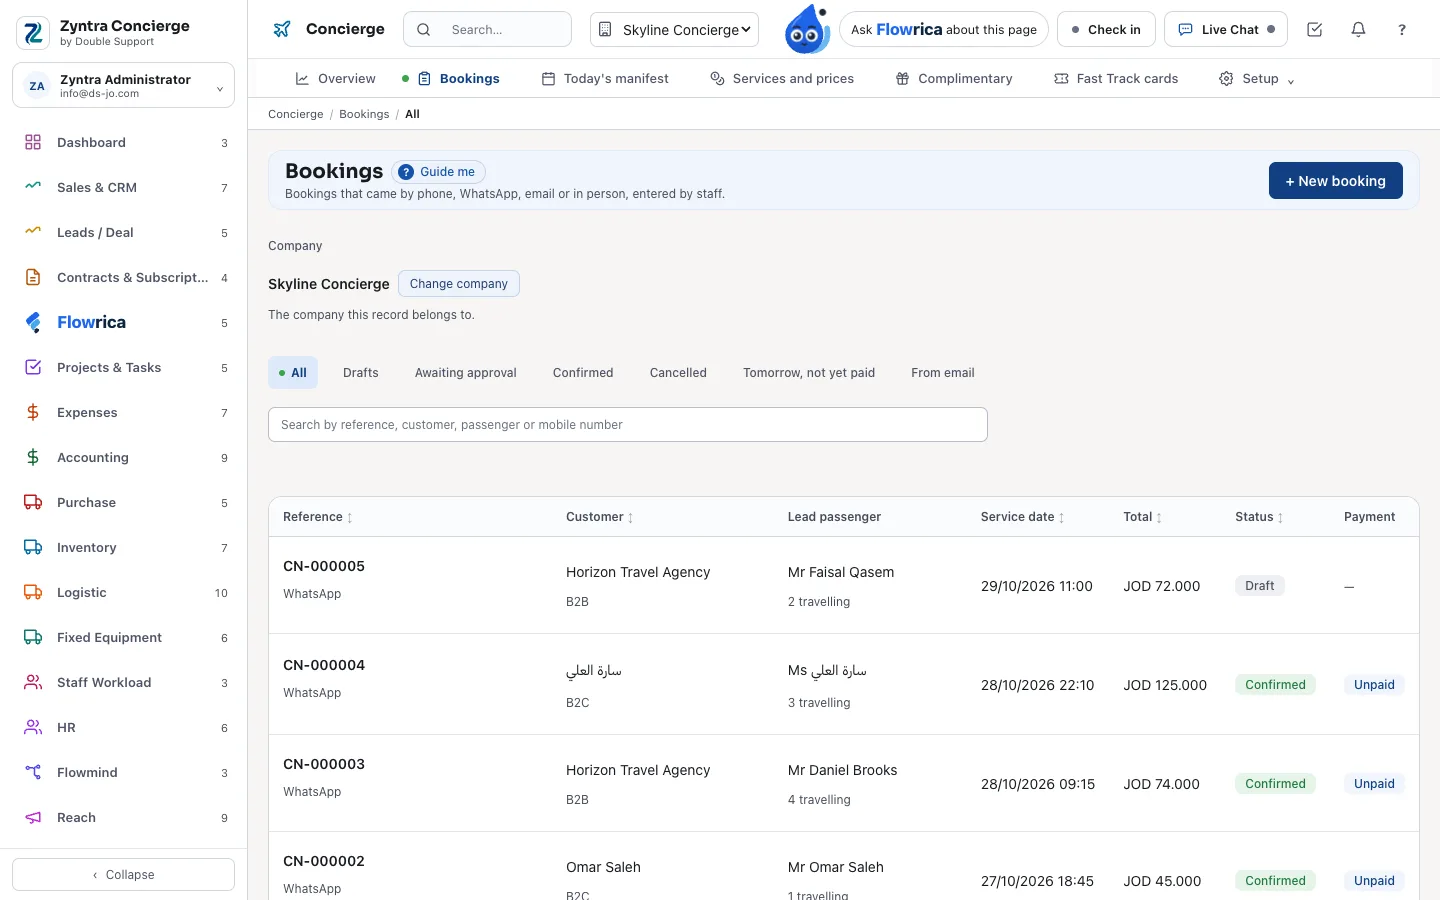Open Live Chat
This screenshot has width=1440, height=900.
(x=1226, y=30)
